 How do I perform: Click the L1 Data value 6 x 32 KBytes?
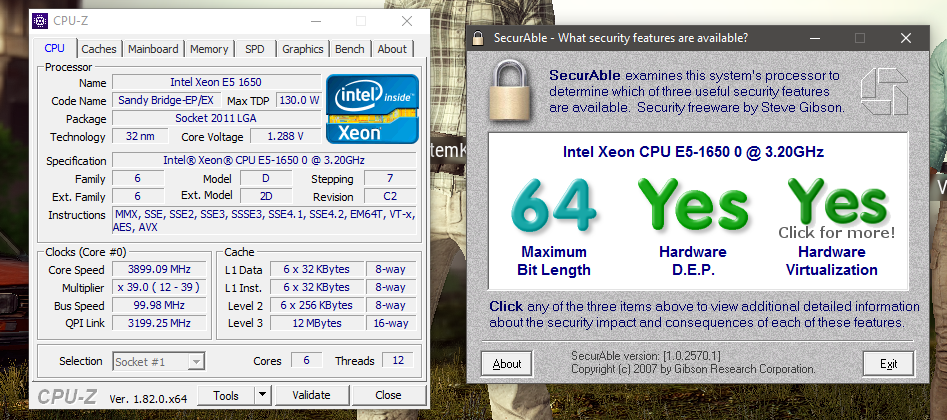pyautogui.click(x=316, y=270)
